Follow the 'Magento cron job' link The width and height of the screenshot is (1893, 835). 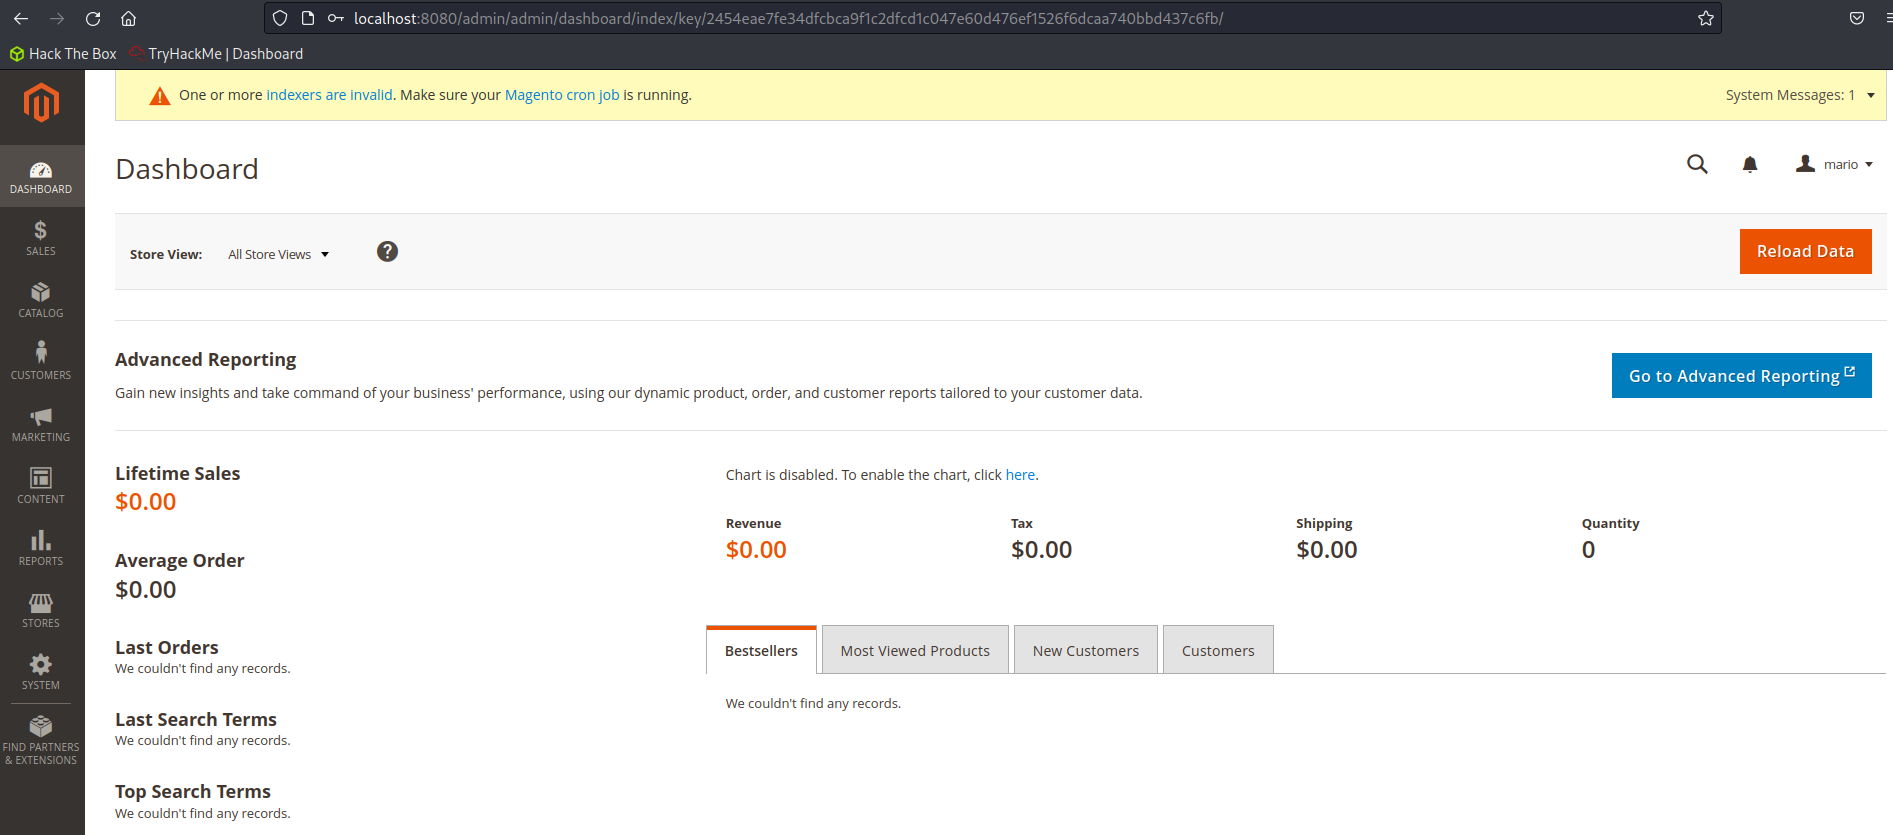coord(562,95)
